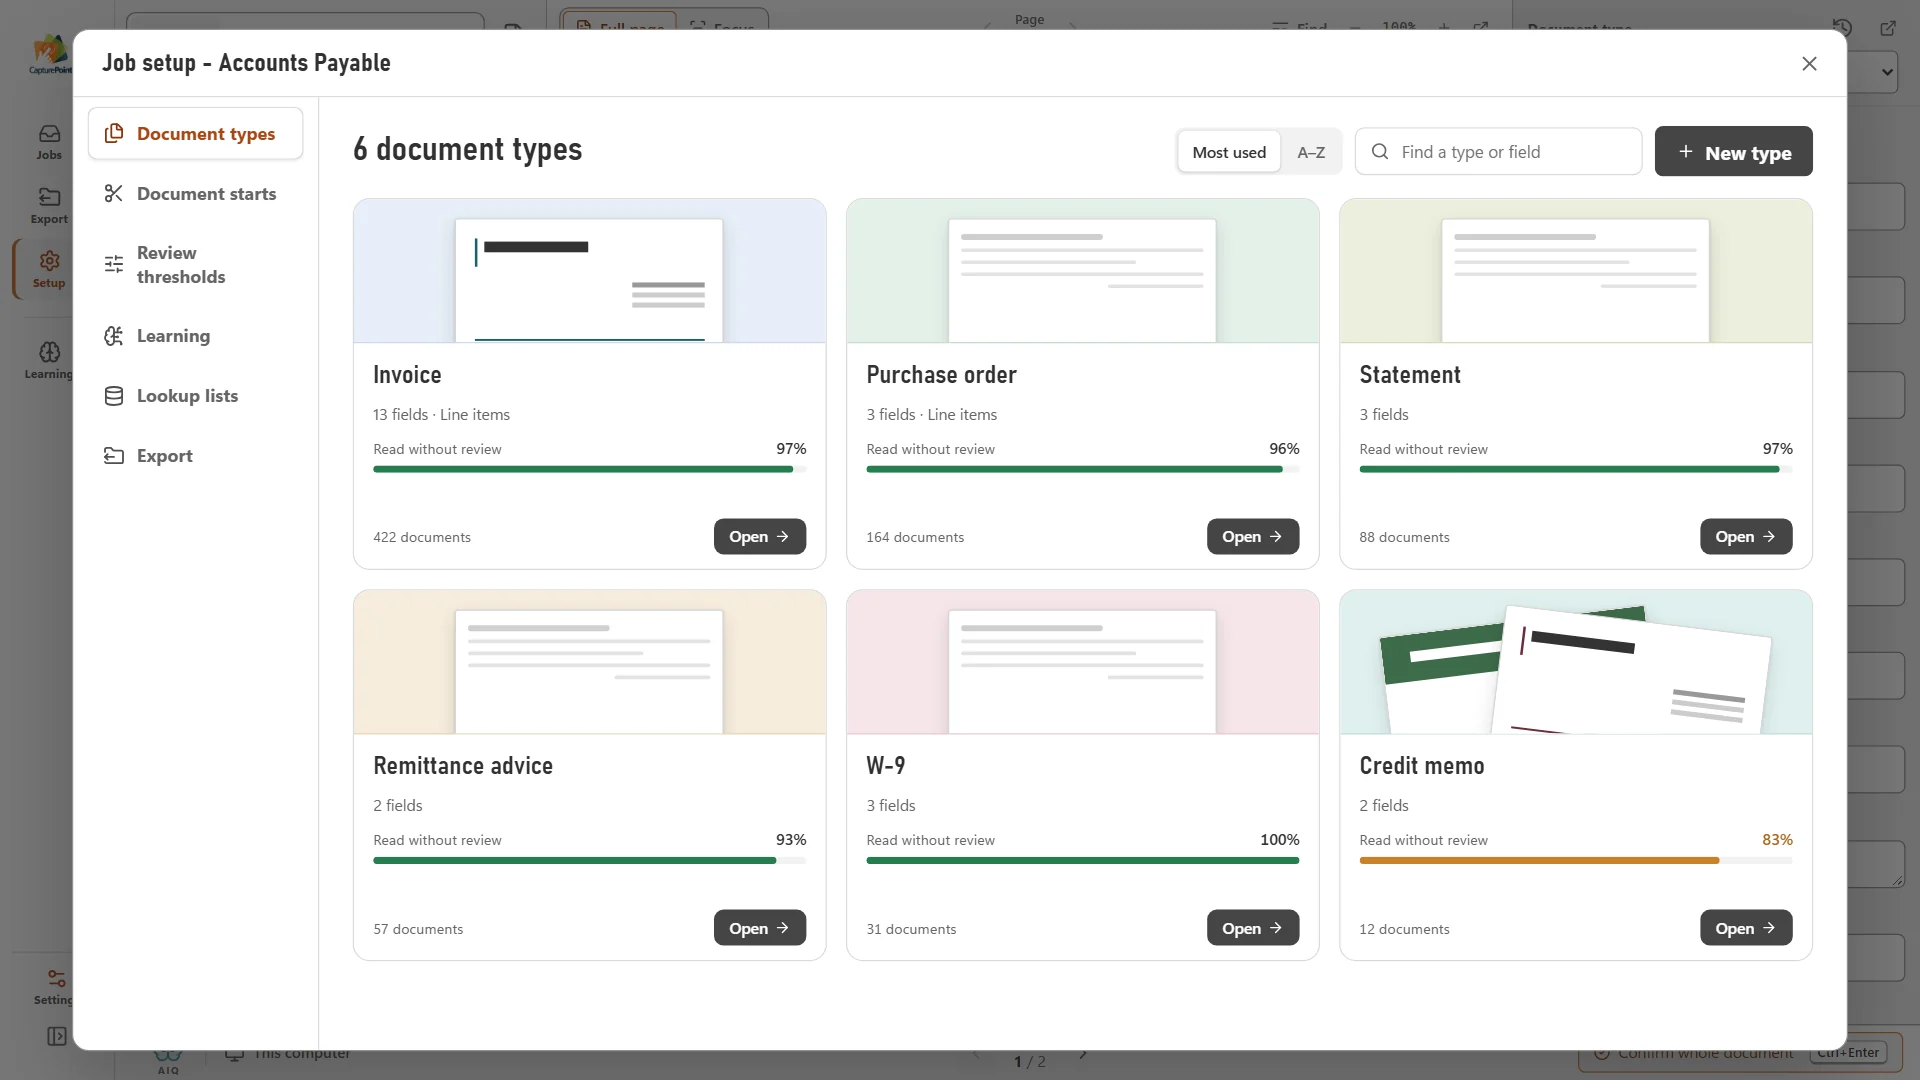Click the brain icon beside Learning in dialog

click(114, 336)
